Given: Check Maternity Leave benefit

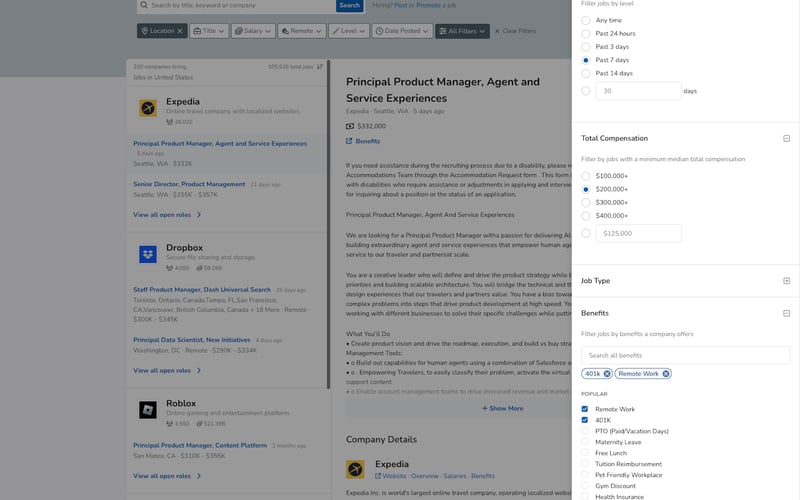Looking at the screenshot, I should (585, 442).
